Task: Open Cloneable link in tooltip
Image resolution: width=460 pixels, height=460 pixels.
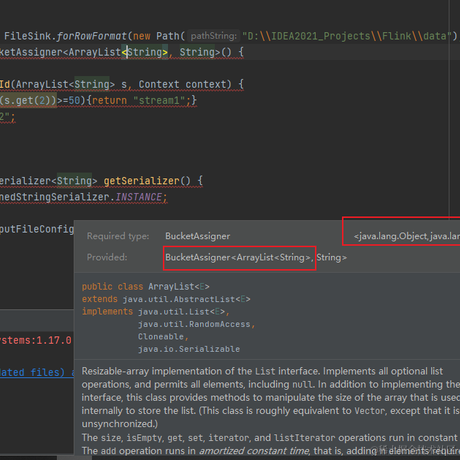Action: coord(161,337)
